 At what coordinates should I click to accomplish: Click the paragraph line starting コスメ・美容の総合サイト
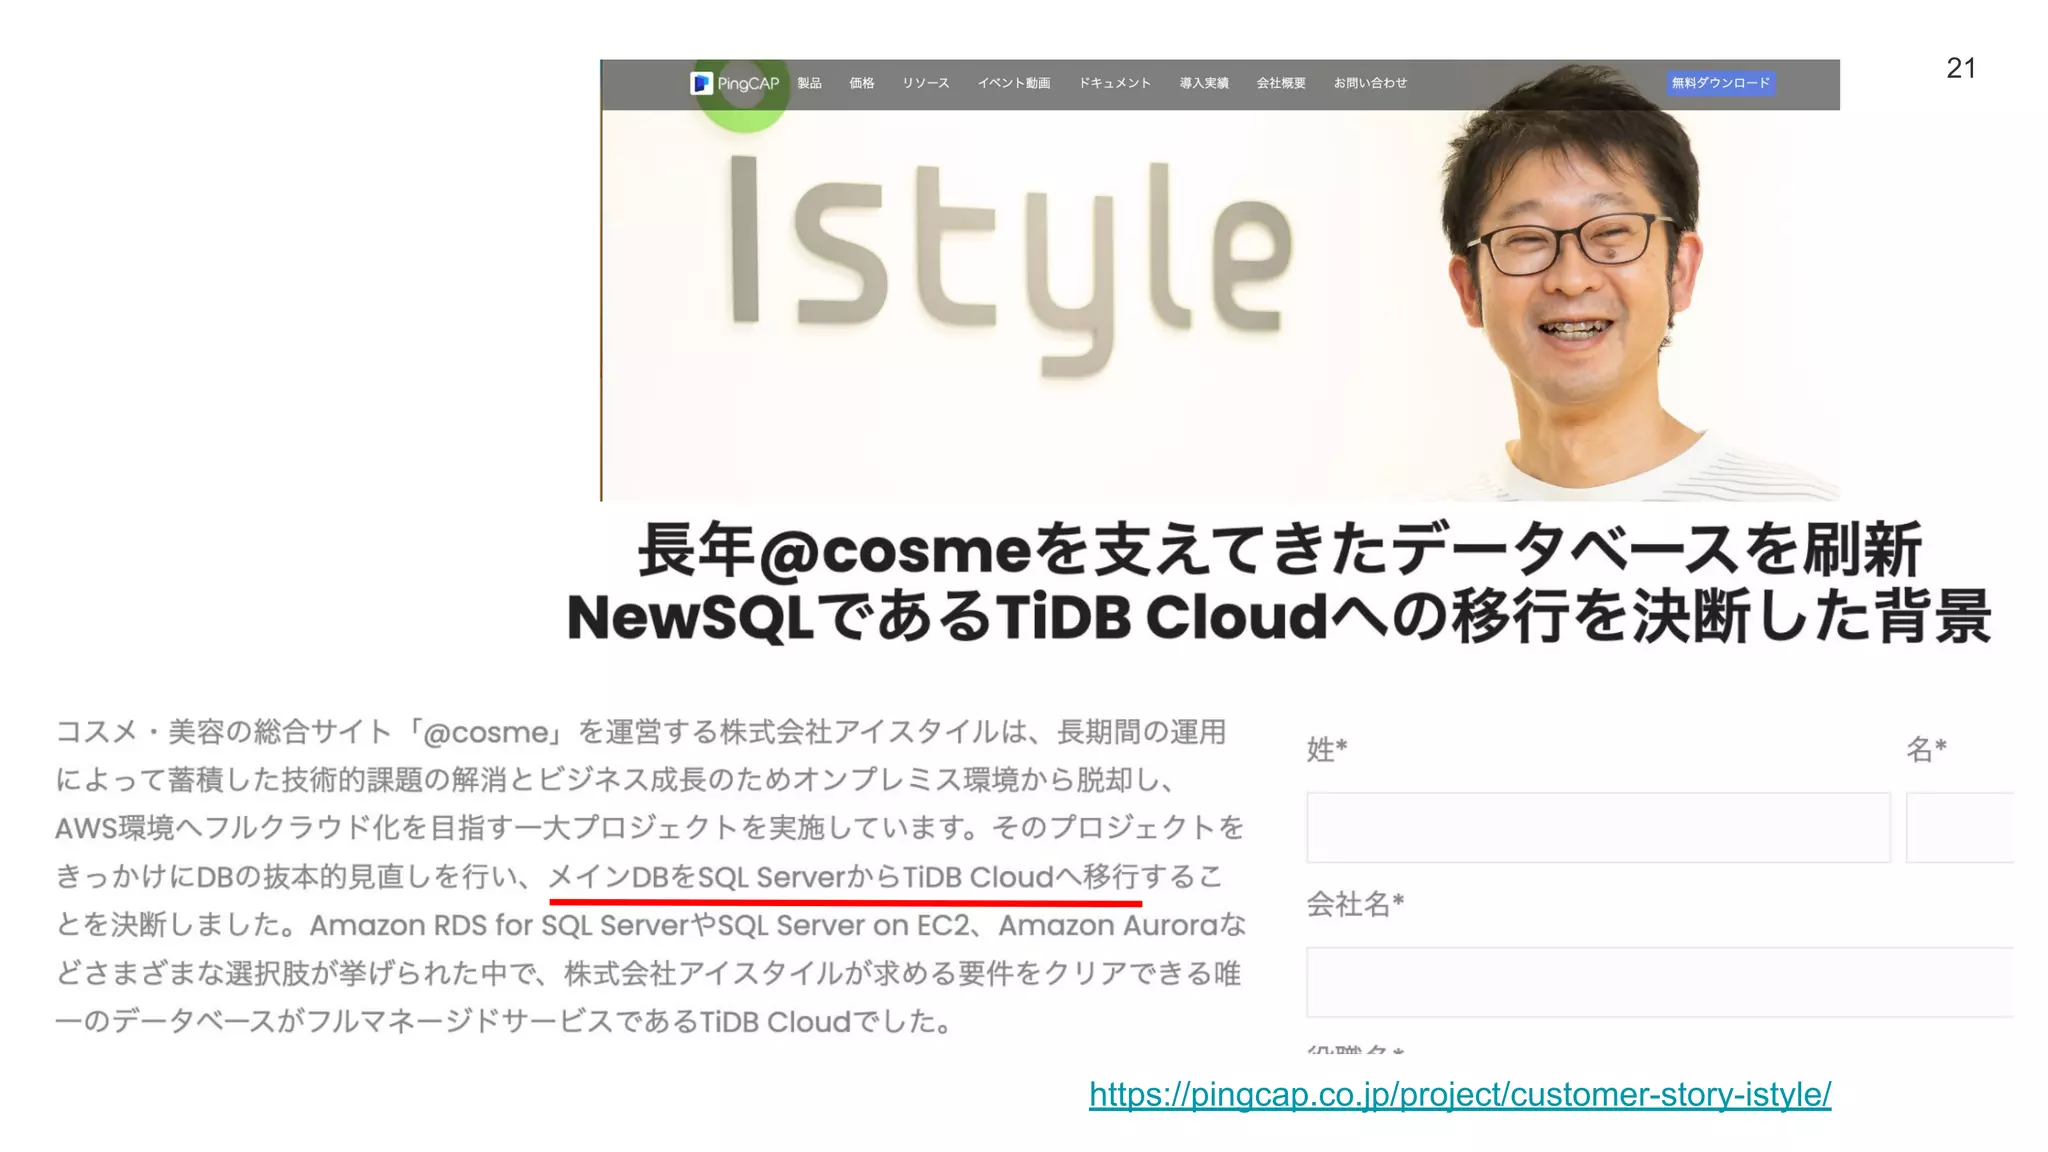(641, 732)
